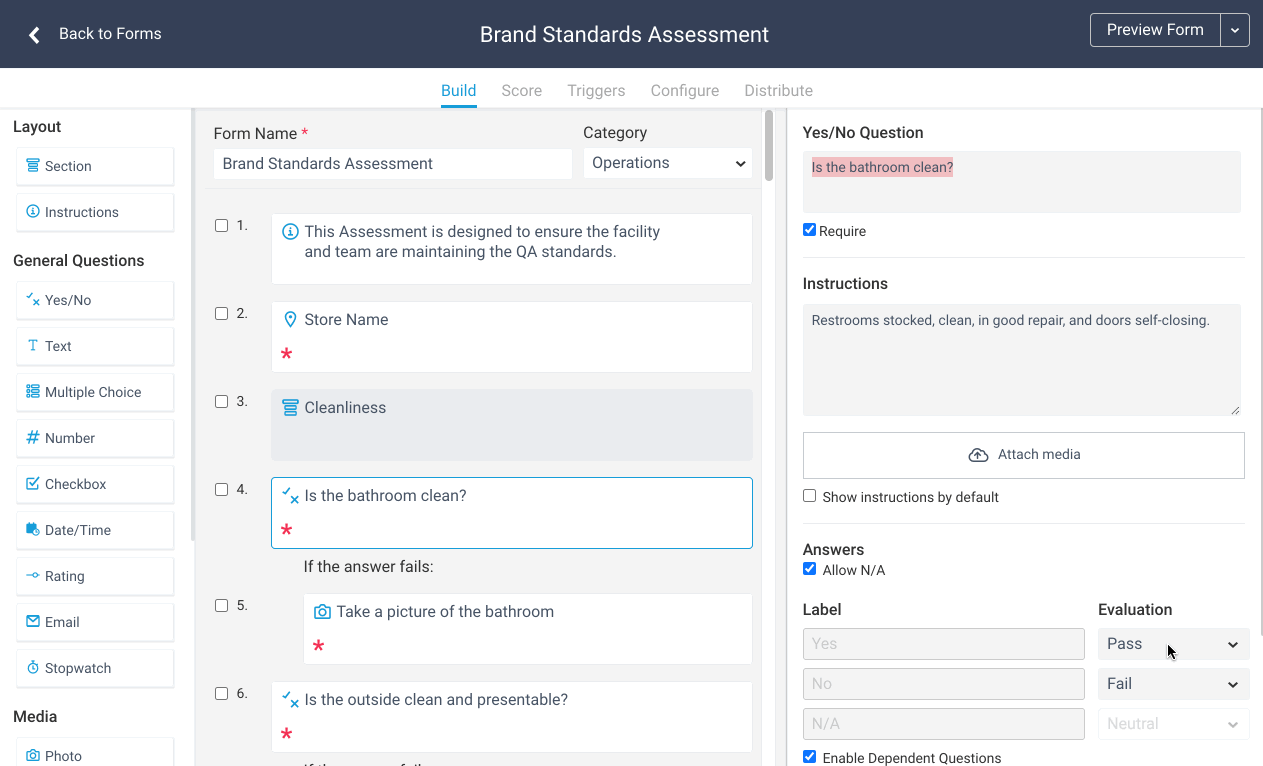Viewport: 1263px width, 766px height.
Task: Click the Yes/No Question text field
Action: pos(1022,182)
